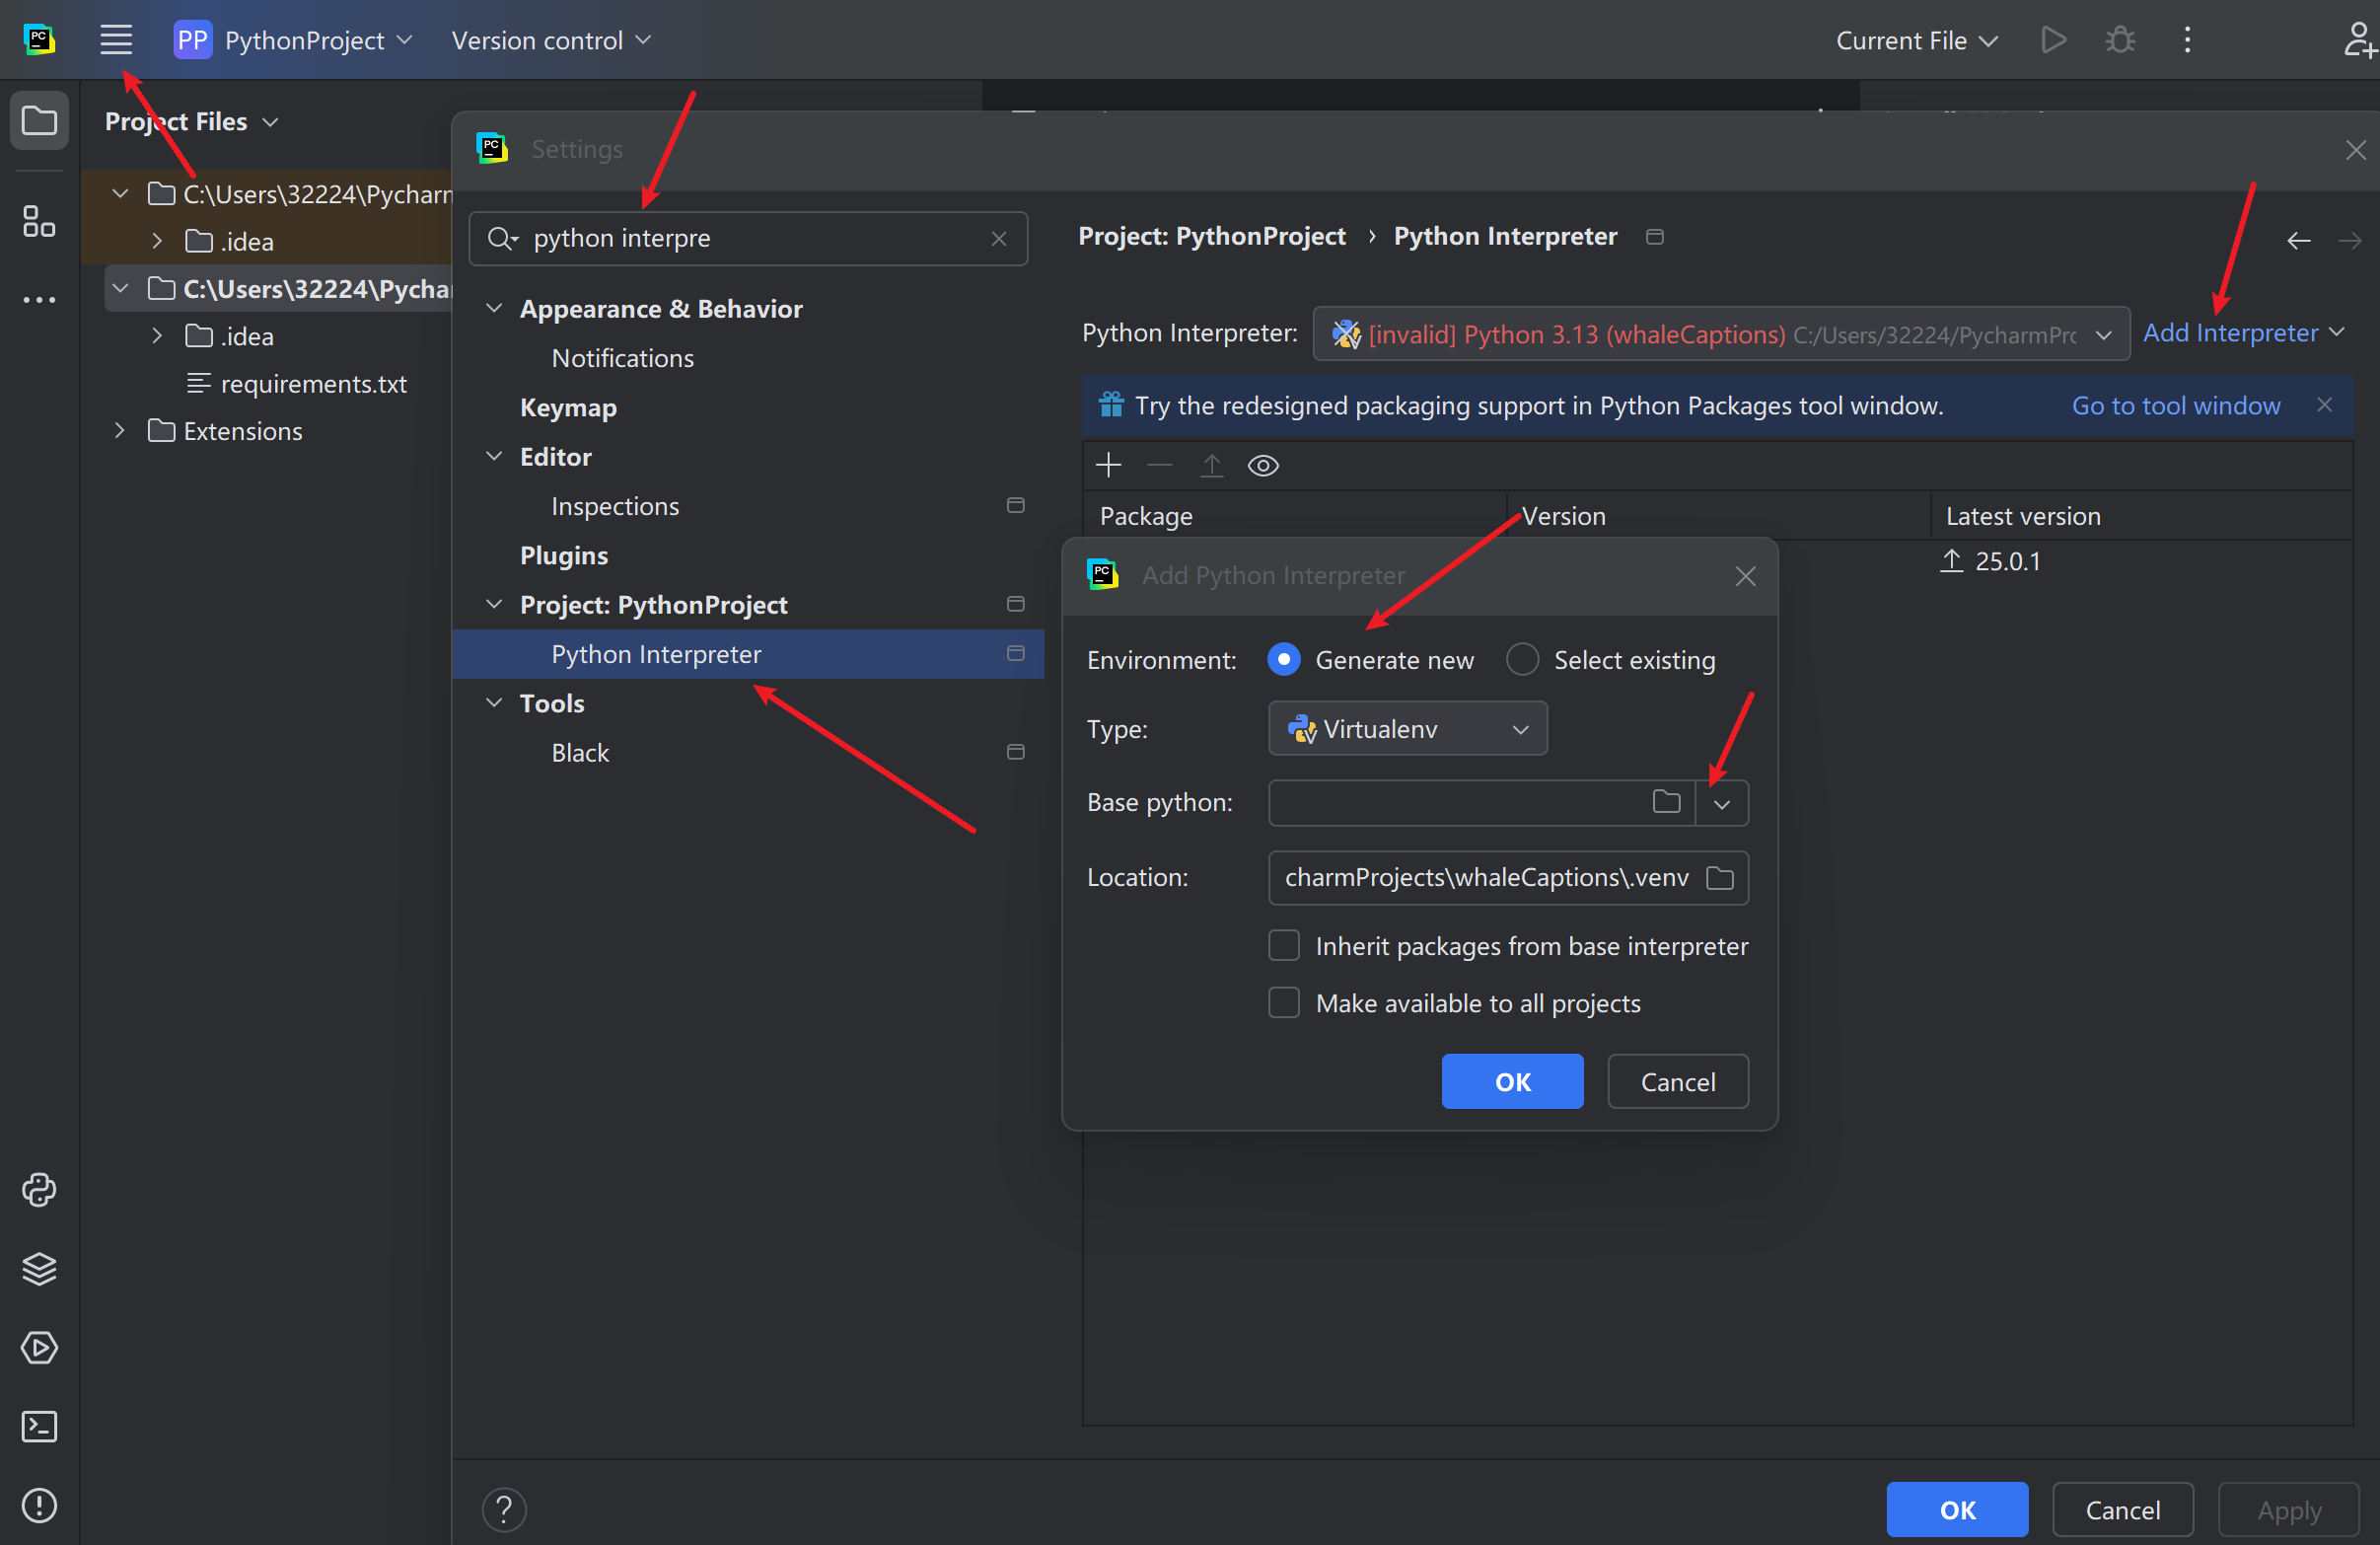This screenshot has height=1545, width=2380.
Task: Click the Go to tool window link
Action: pos(2176,405)
